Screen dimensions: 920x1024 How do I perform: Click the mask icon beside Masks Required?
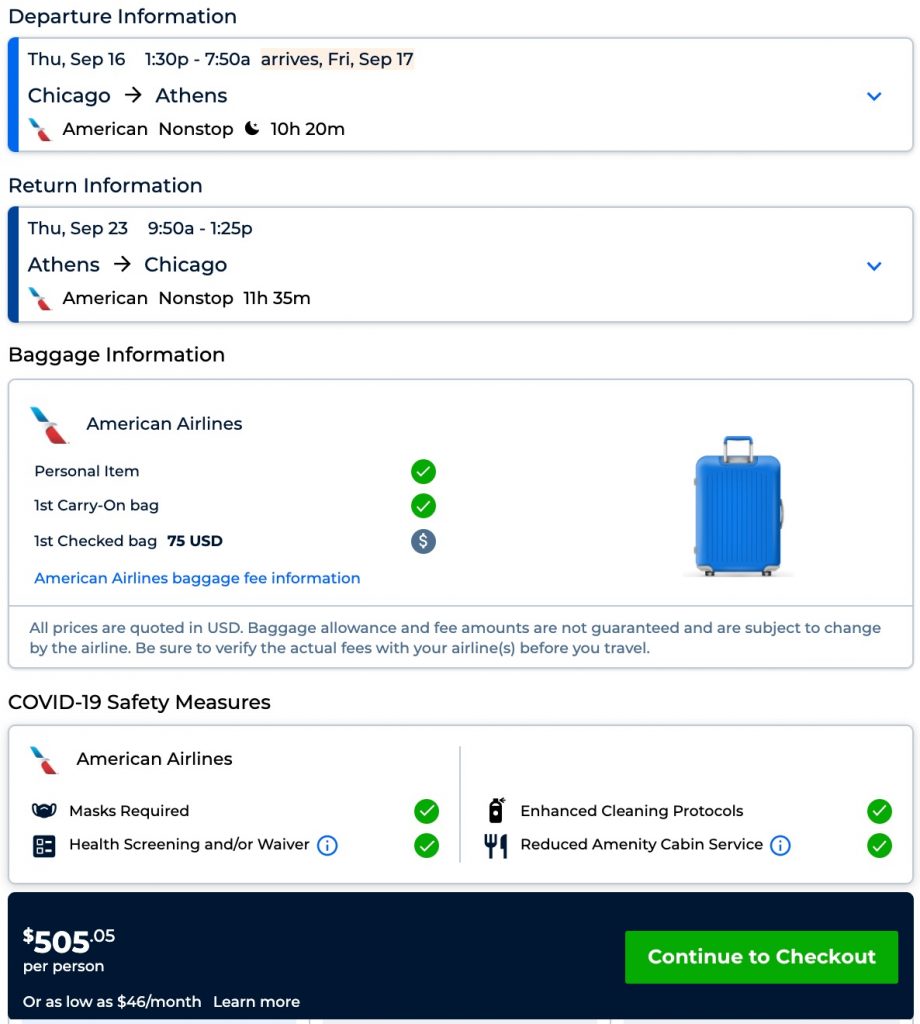coord(44,811)
